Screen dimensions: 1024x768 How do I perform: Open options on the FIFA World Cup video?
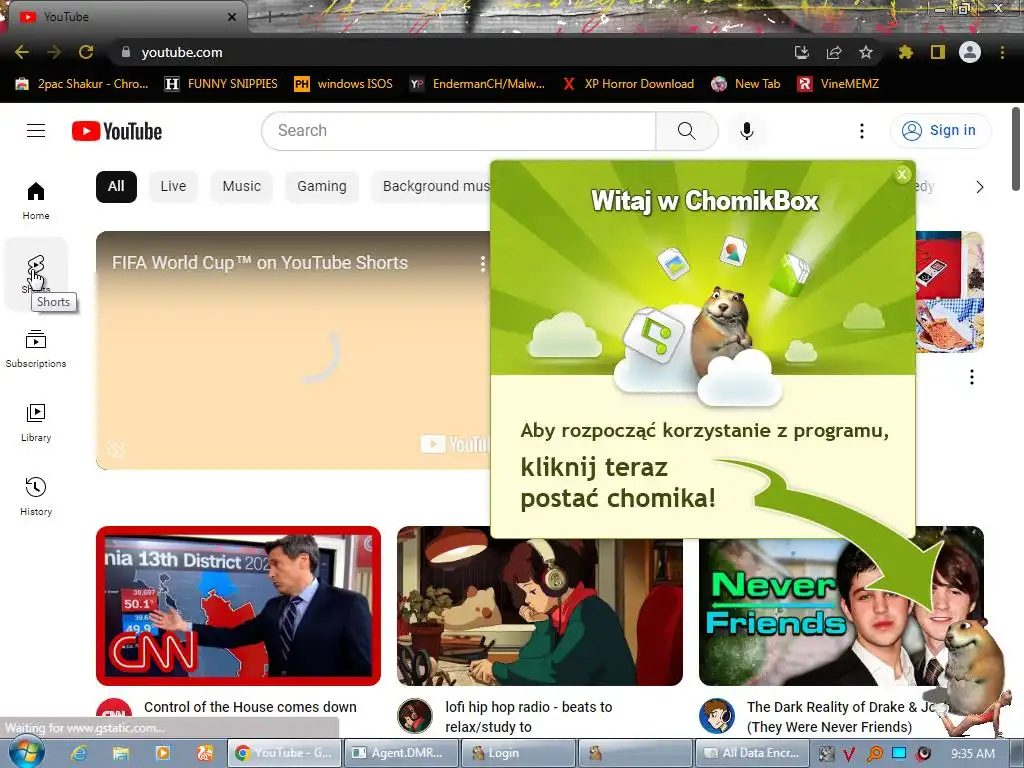coord(483,264)
